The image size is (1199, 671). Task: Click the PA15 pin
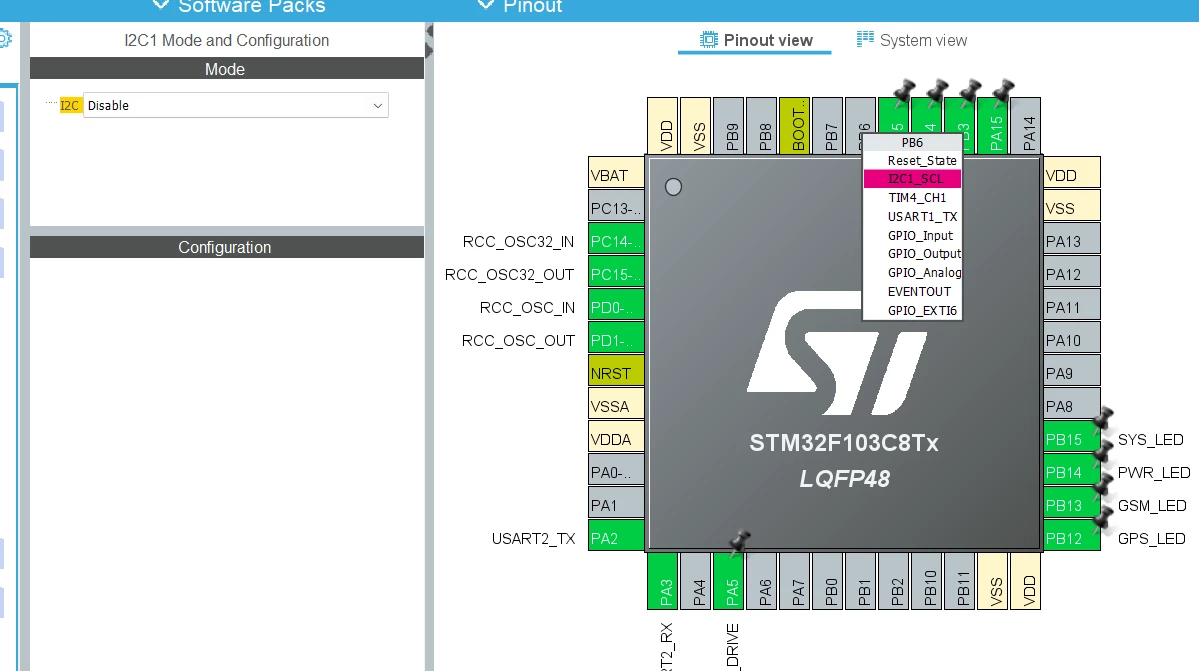(993, 126)
